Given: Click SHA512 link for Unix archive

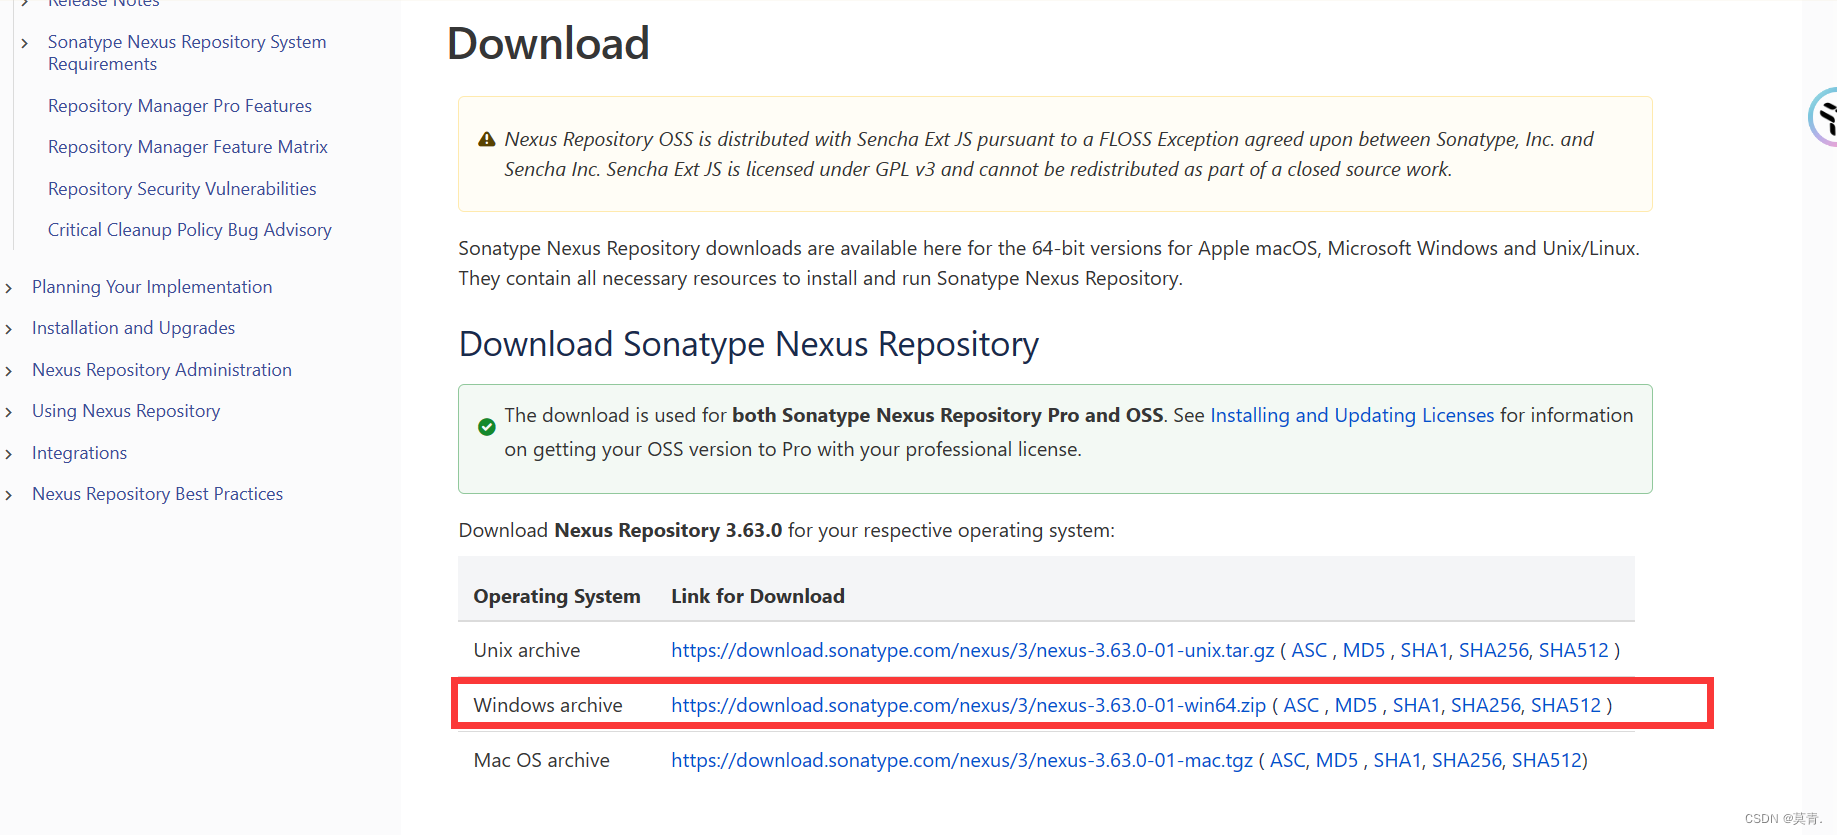Looking at the screenshot, I should (1574, 650).
